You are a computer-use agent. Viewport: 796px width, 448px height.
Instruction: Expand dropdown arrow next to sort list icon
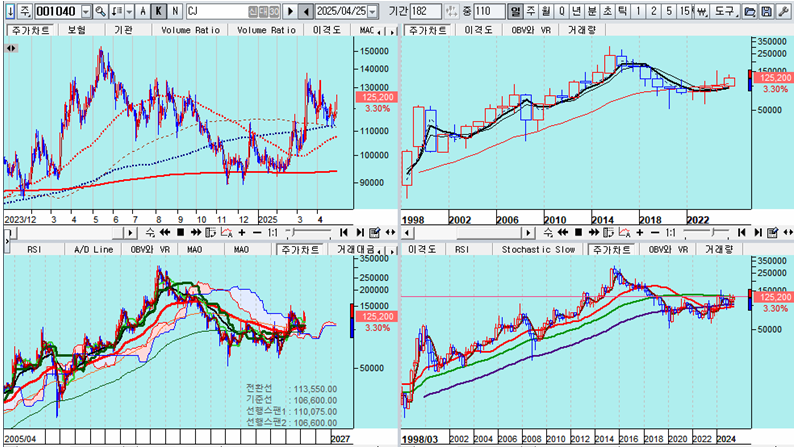click(129, 11)
